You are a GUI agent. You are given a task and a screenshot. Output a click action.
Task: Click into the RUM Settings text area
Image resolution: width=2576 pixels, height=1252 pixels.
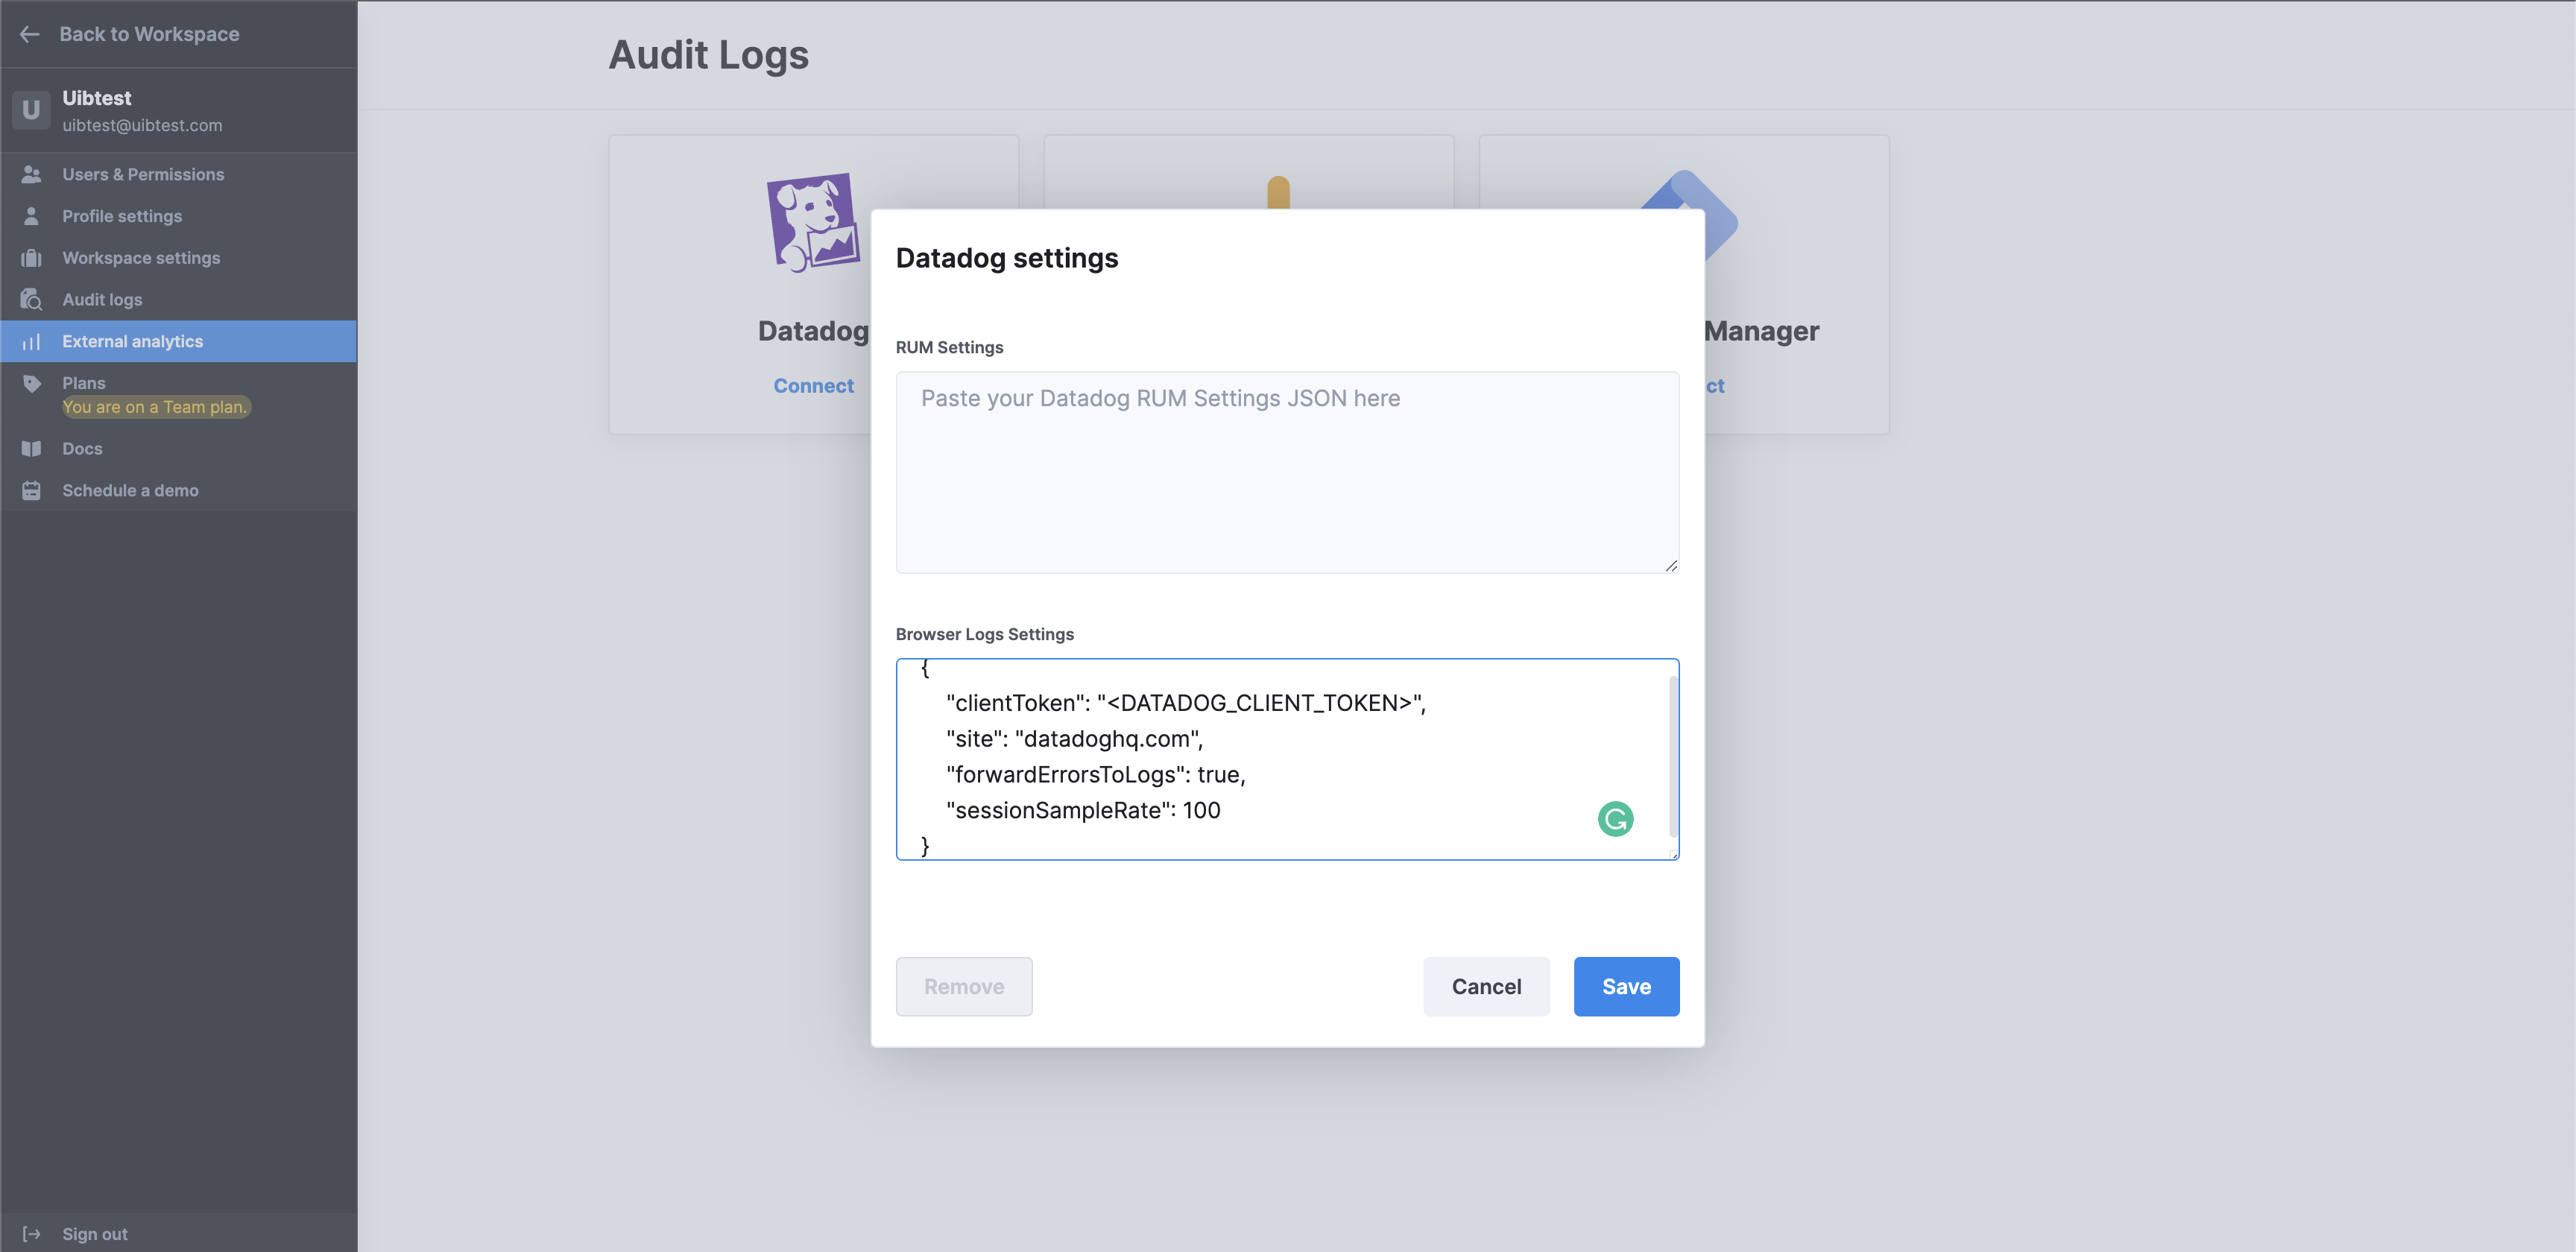coord(1287,472)
